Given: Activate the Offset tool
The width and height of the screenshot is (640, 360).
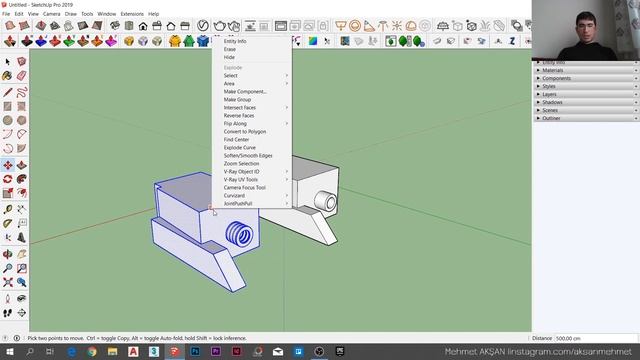Looking at the screenshot, I should (x=22, y=193).
